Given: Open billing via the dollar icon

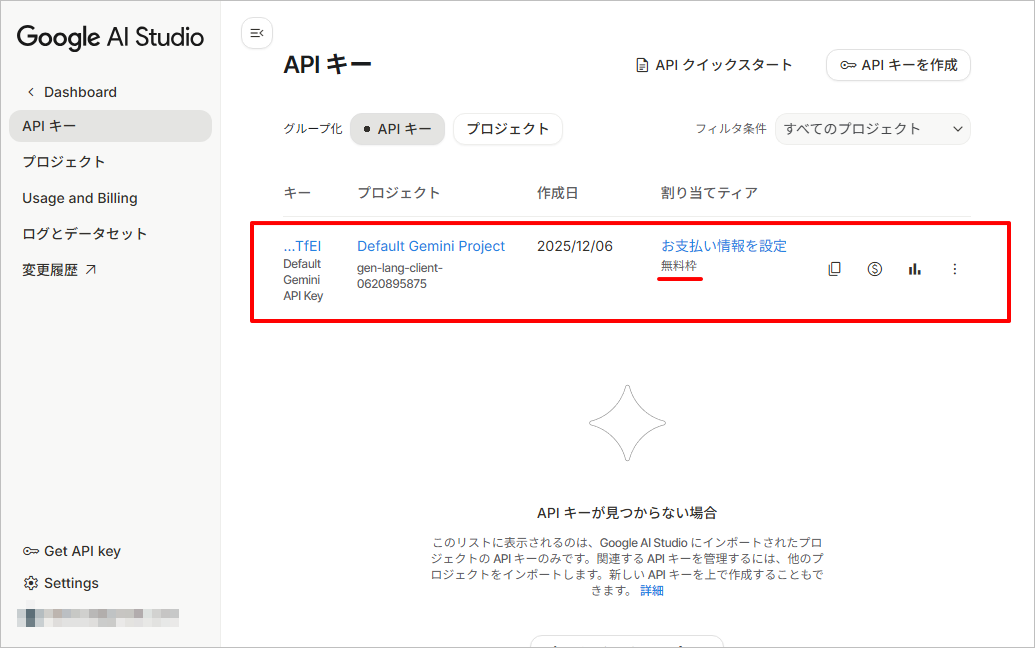Looking at the screenshot, I should click(875, 269).
